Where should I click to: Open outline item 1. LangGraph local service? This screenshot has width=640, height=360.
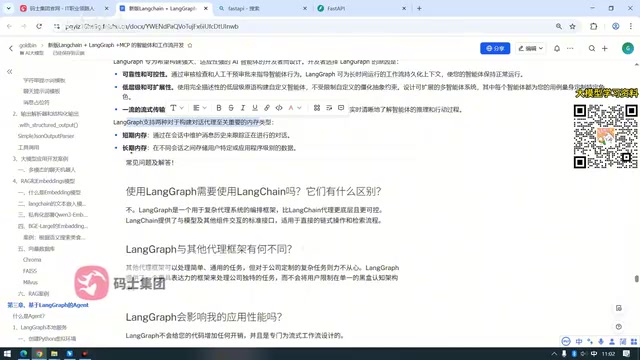click(x=40, y=327)
